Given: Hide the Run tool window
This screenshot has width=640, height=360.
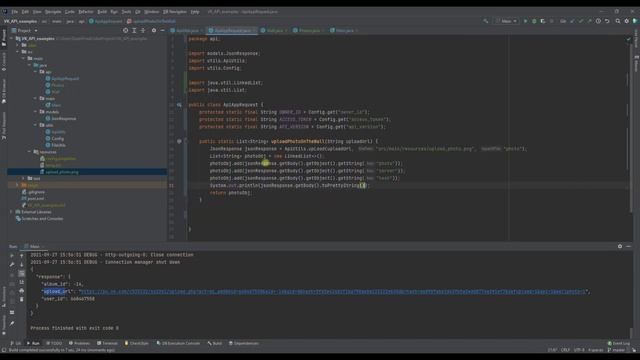Looking at the screenshot, I should pos(629,246).
